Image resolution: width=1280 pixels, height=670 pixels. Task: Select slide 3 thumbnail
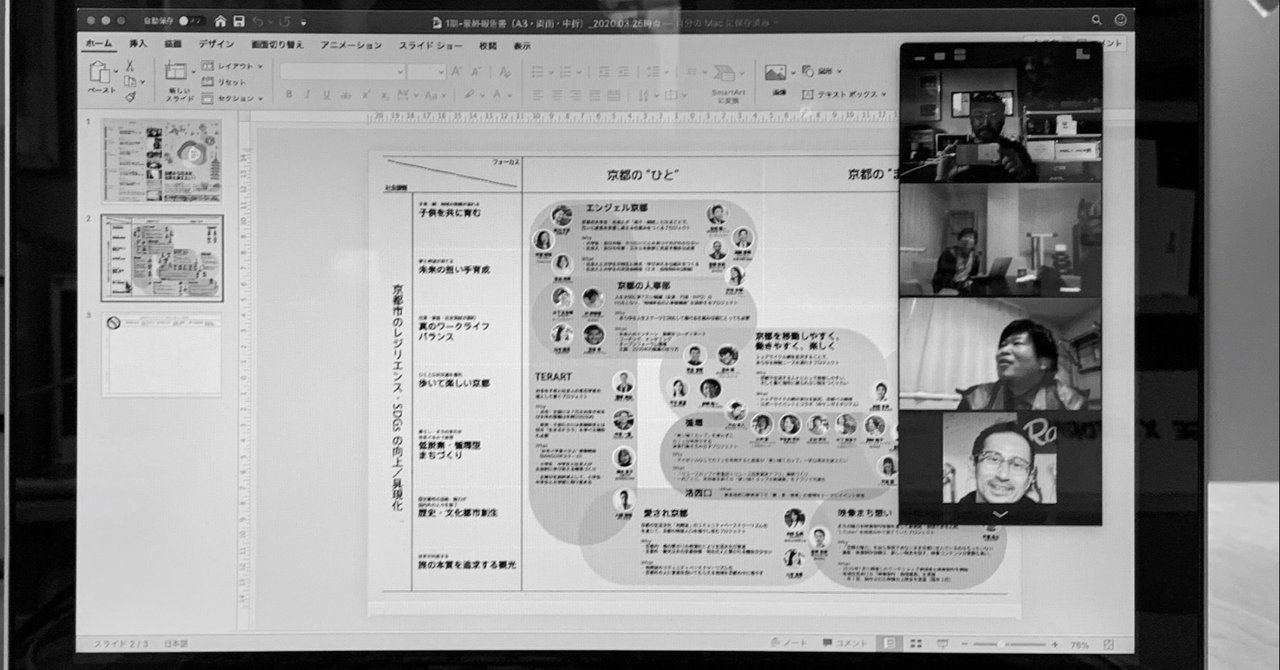162,353
